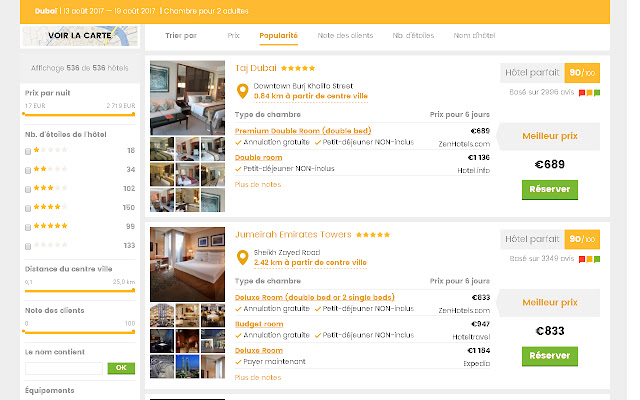This screenshot has height=400, width=640.
Task: Open the Taj Dubai main room photo
Action: tap(187, 97)
